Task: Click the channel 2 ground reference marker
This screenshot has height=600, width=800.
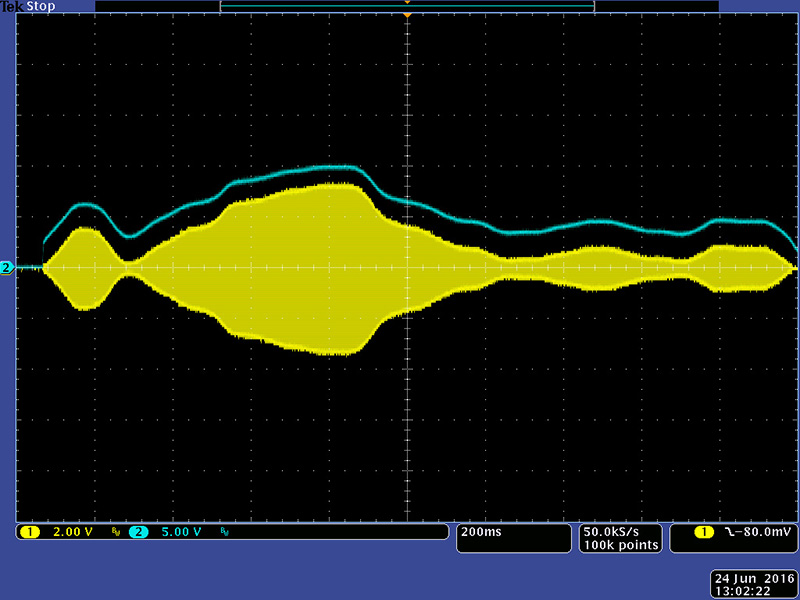Action: (x=7, y=268)
